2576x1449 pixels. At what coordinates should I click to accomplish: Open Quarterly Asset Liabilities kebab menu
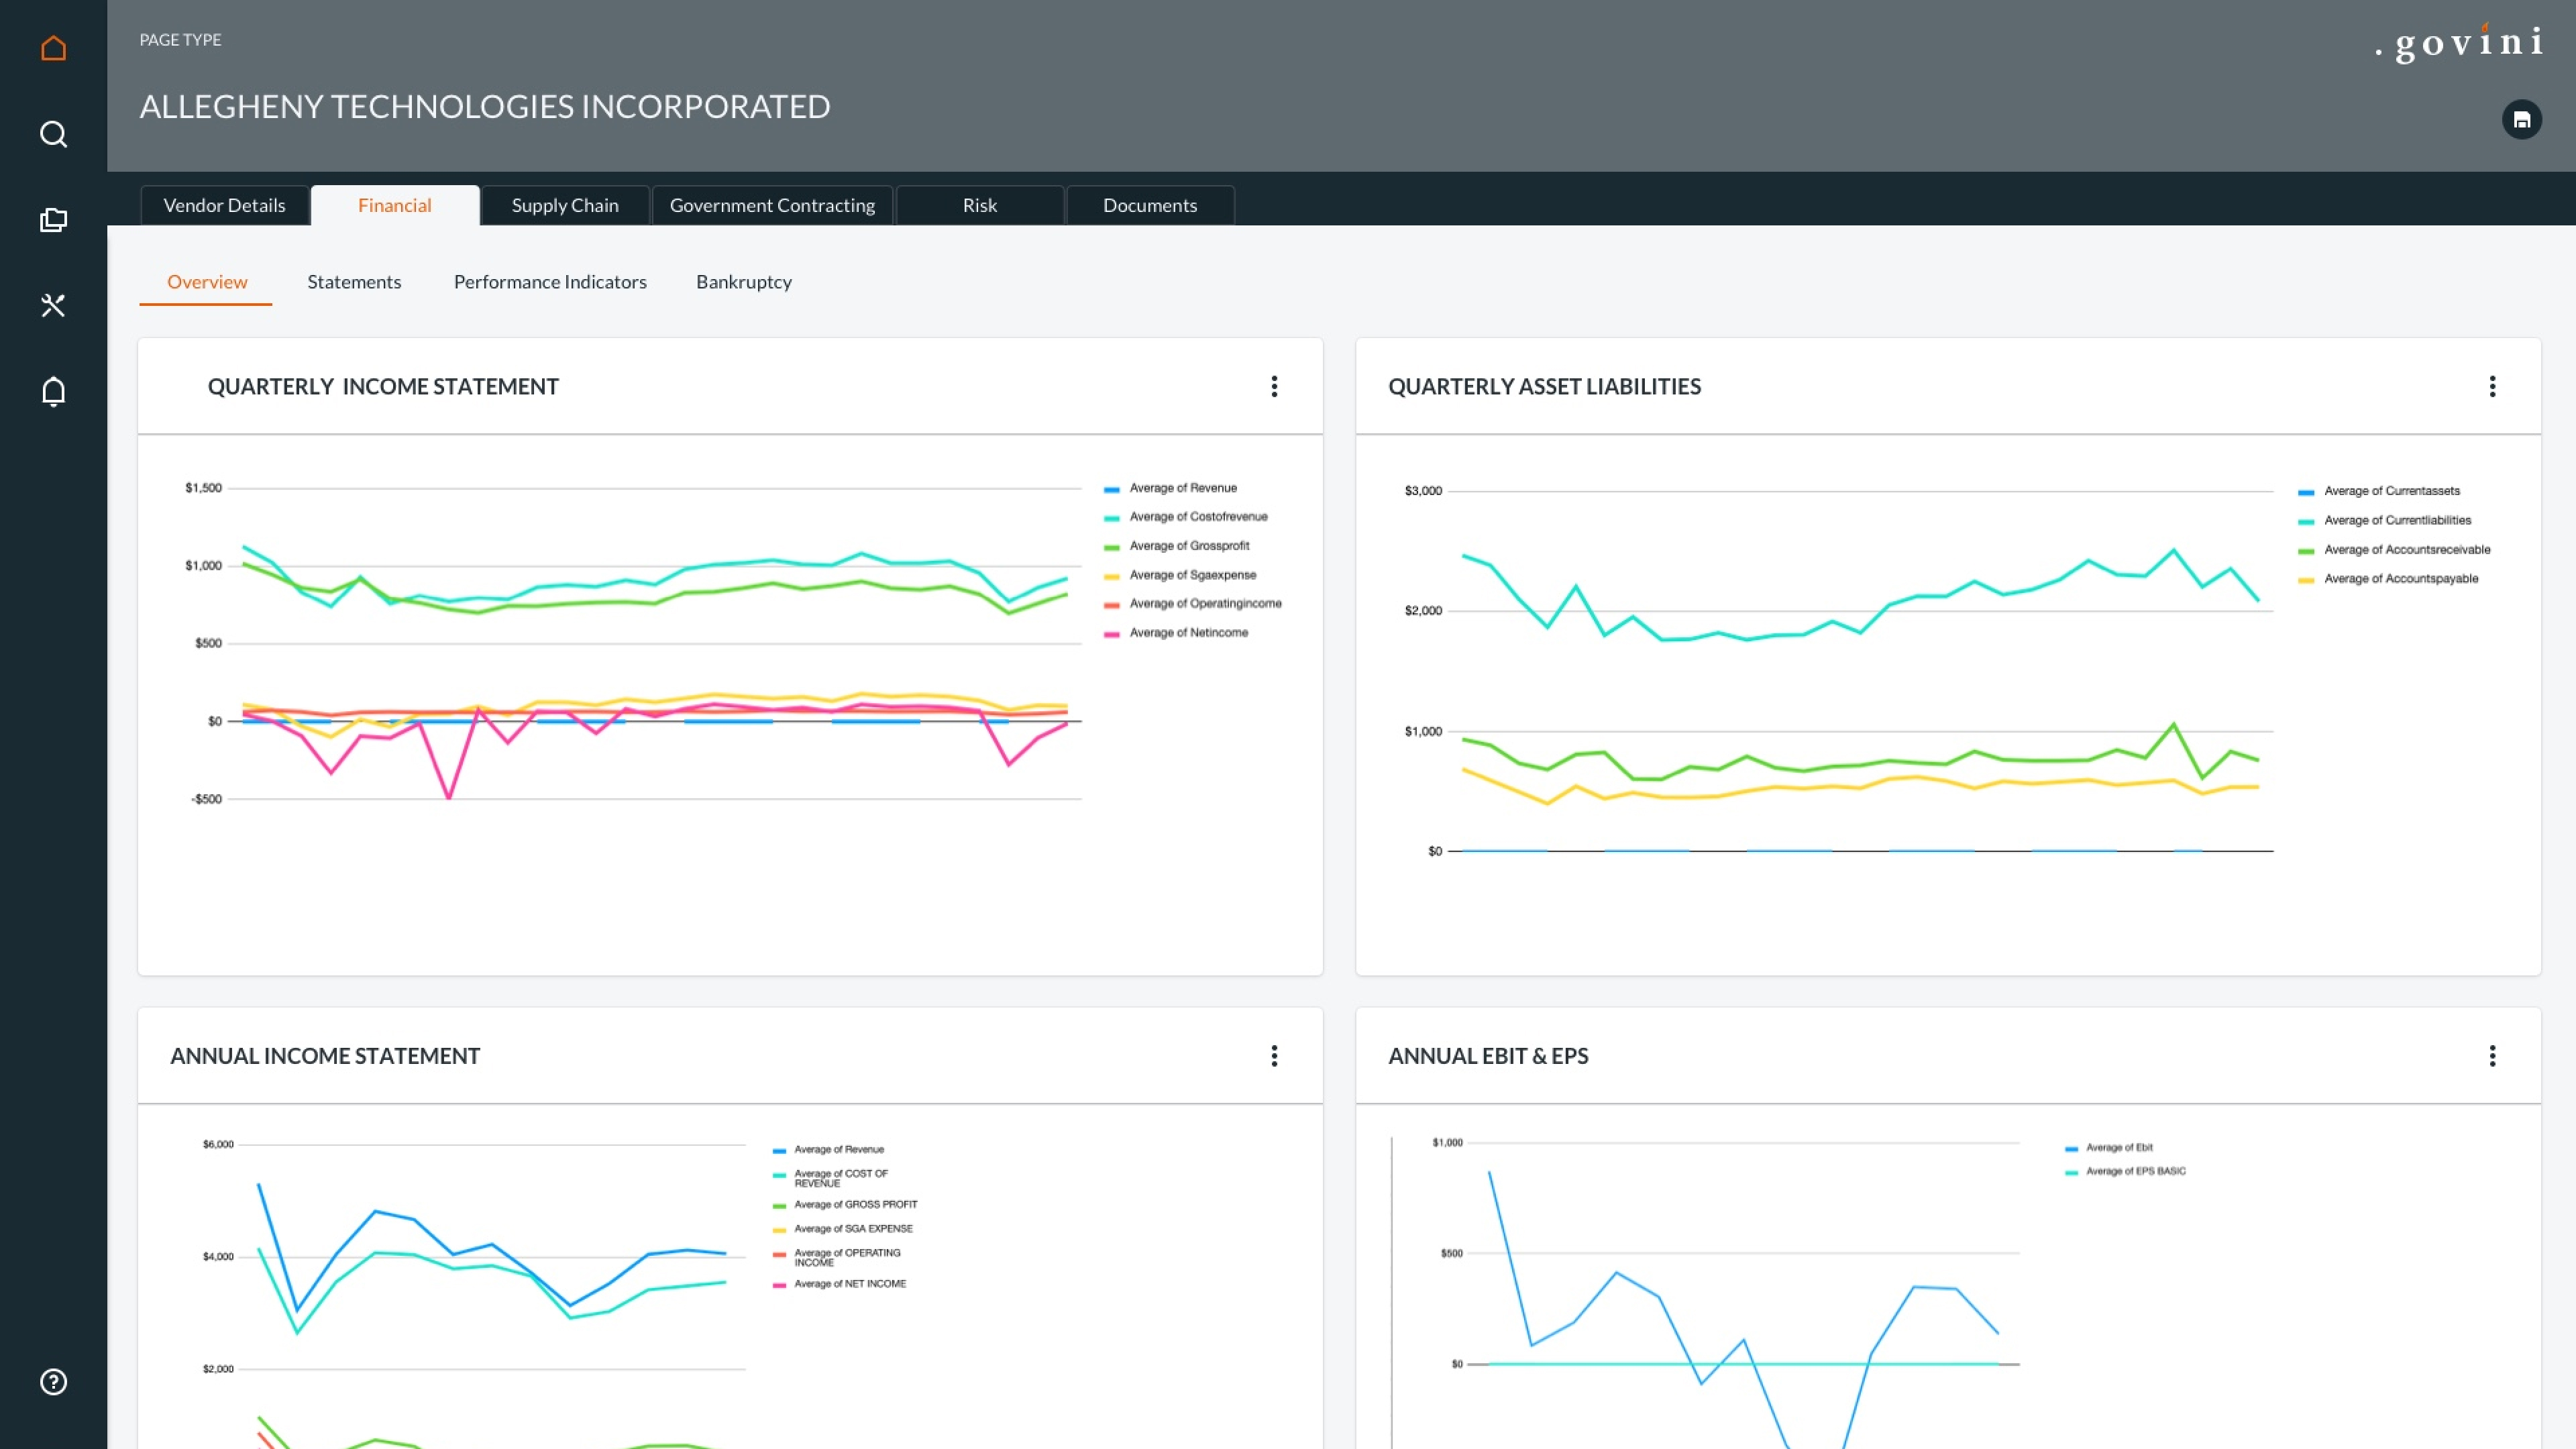tap(2492, 387)
